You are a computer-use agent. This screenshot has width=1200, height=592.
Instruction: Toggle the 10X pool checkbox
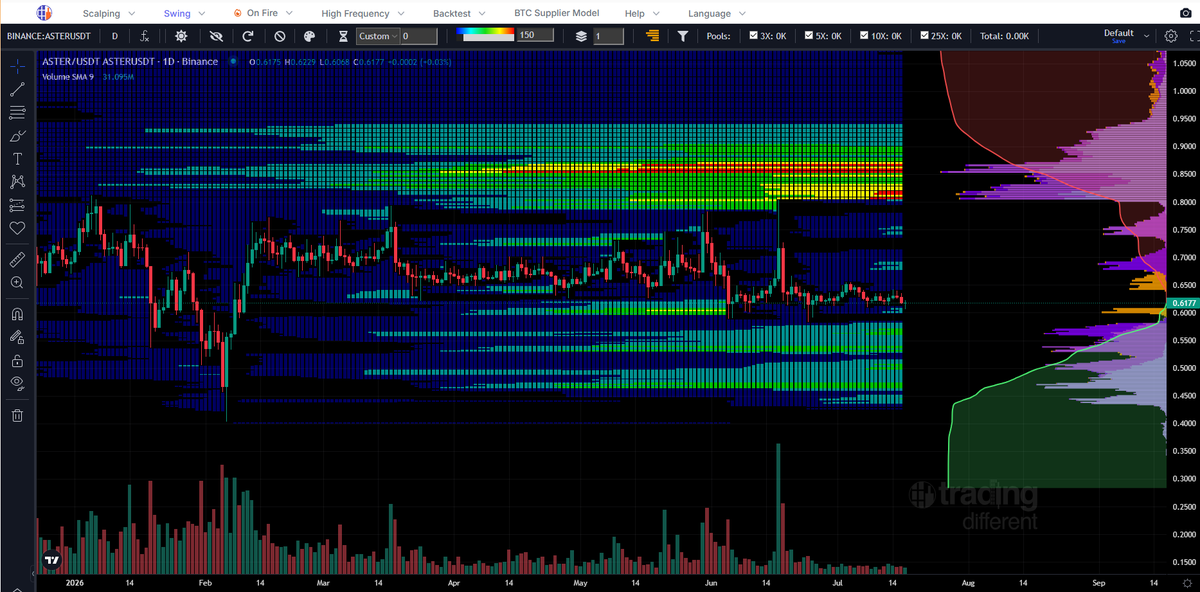pos(865,36)
